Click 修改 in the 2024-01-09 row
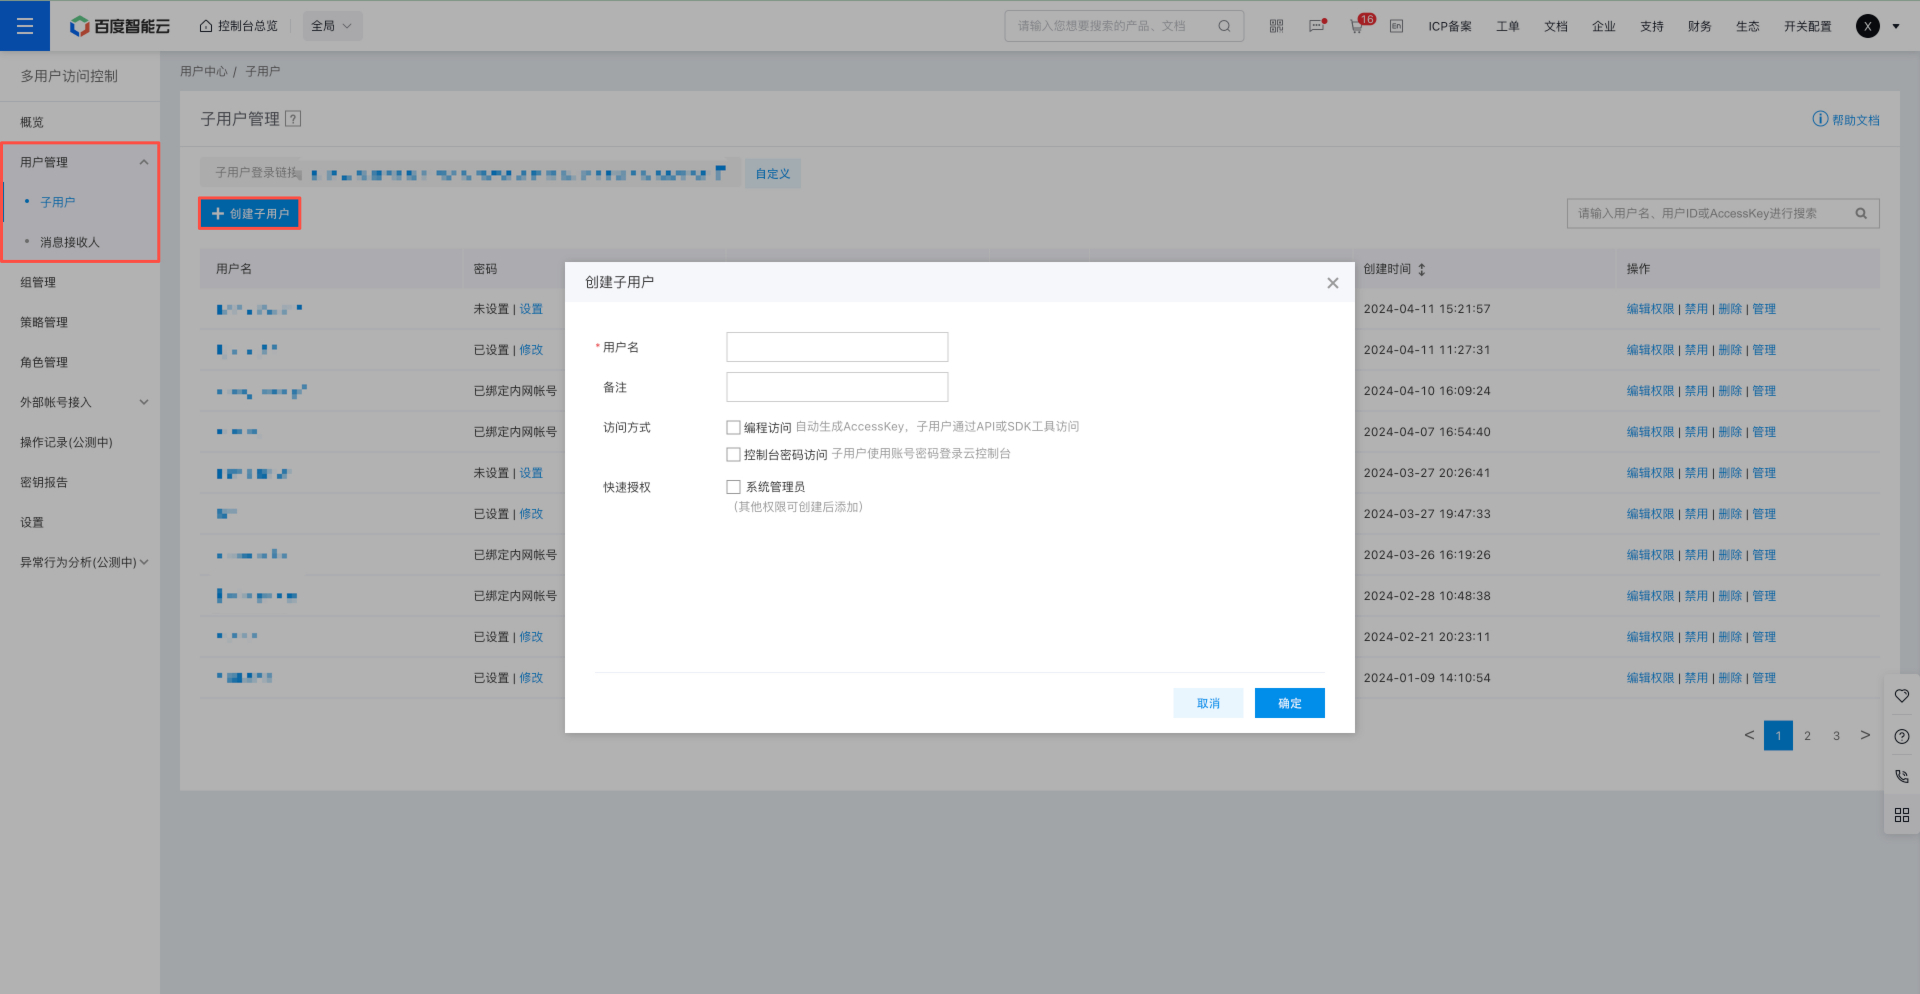Image resolution: width=1920 pixels, height=994 pixels. [x=531, y=678]
